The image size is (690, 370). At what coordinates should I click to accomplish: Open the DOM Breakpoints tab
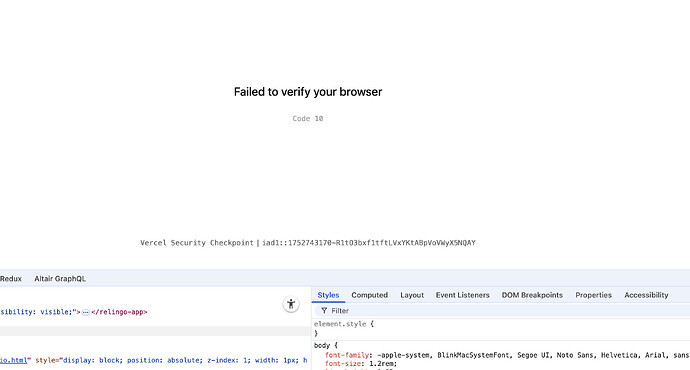[532, 295]
